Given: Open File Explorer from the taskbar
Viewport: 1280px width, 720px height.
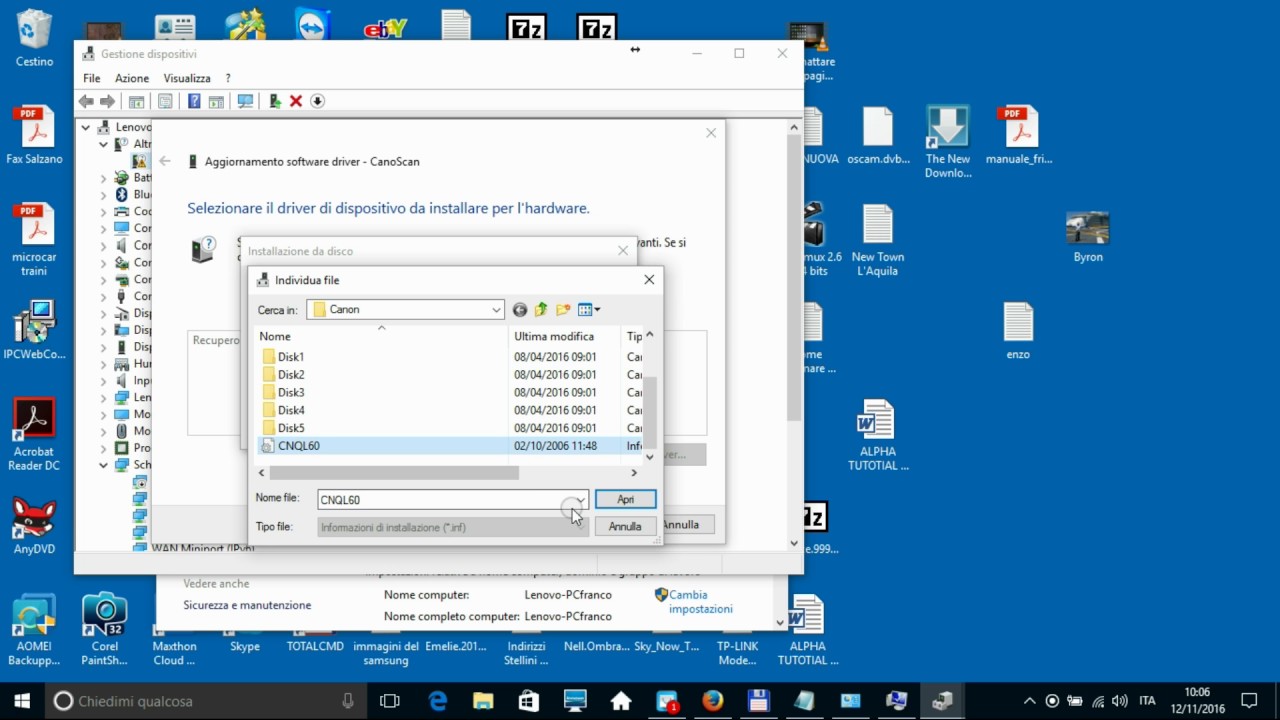Looking at the screenshot, I should pyautogui.click(x=483, y=701).
